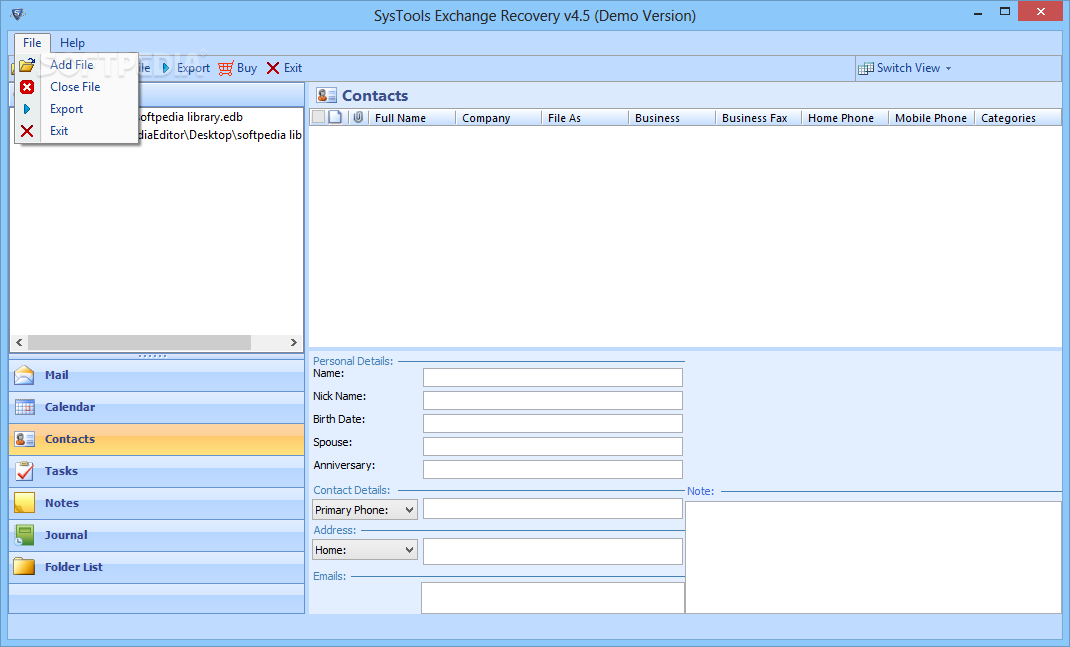The width and height of the screenshot is (1070, 647).
Task: Click the Export toolbar button label
Action: (x=193, y=68)
